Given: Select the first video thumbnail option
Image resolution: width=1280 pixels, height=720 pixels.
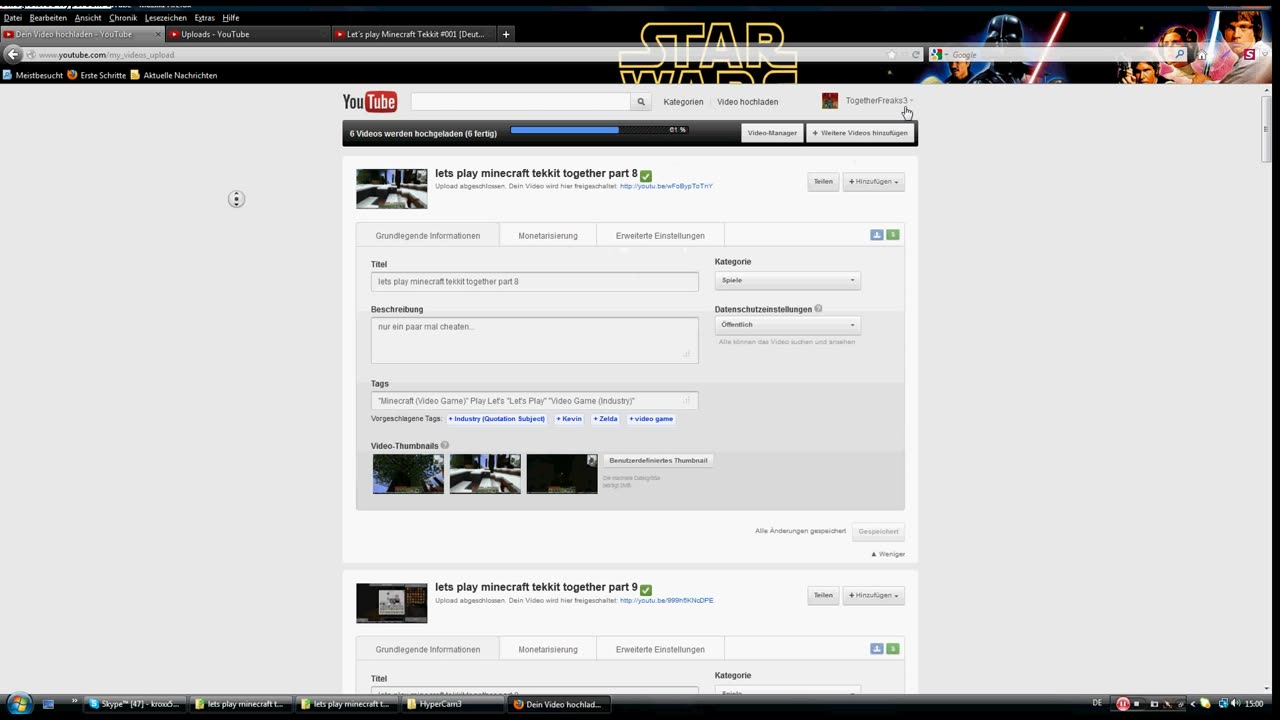Looking at the screenshot, I should [x=408, y=474].
